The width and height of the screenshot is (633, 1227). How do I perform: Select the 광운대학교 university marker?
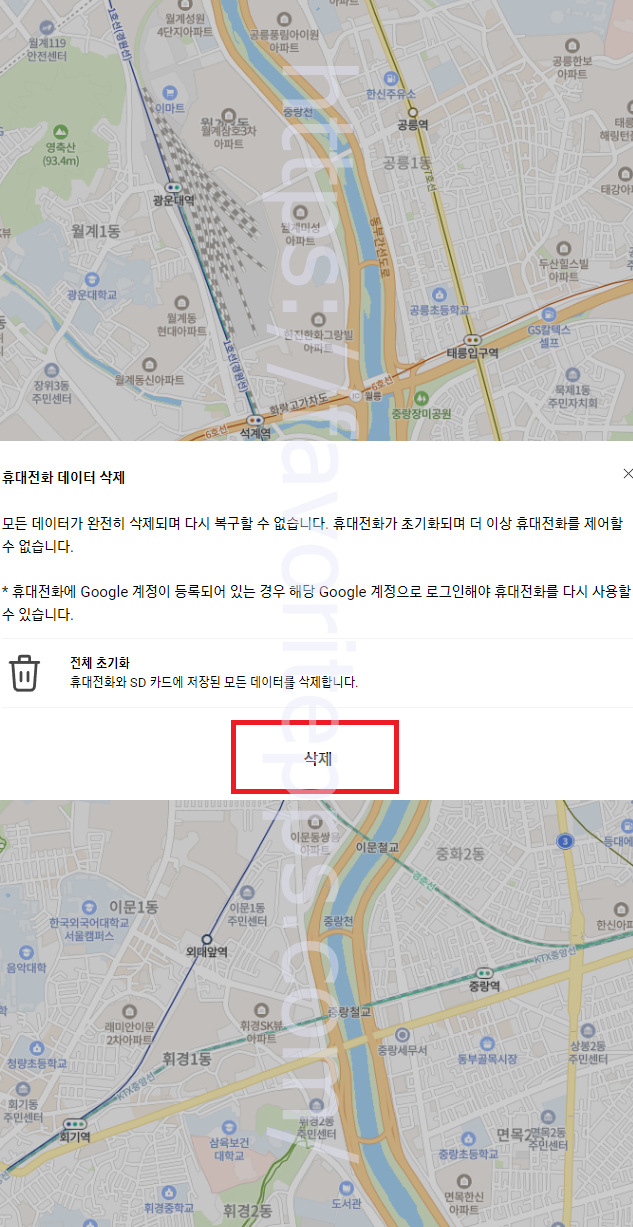pos(91,281)
